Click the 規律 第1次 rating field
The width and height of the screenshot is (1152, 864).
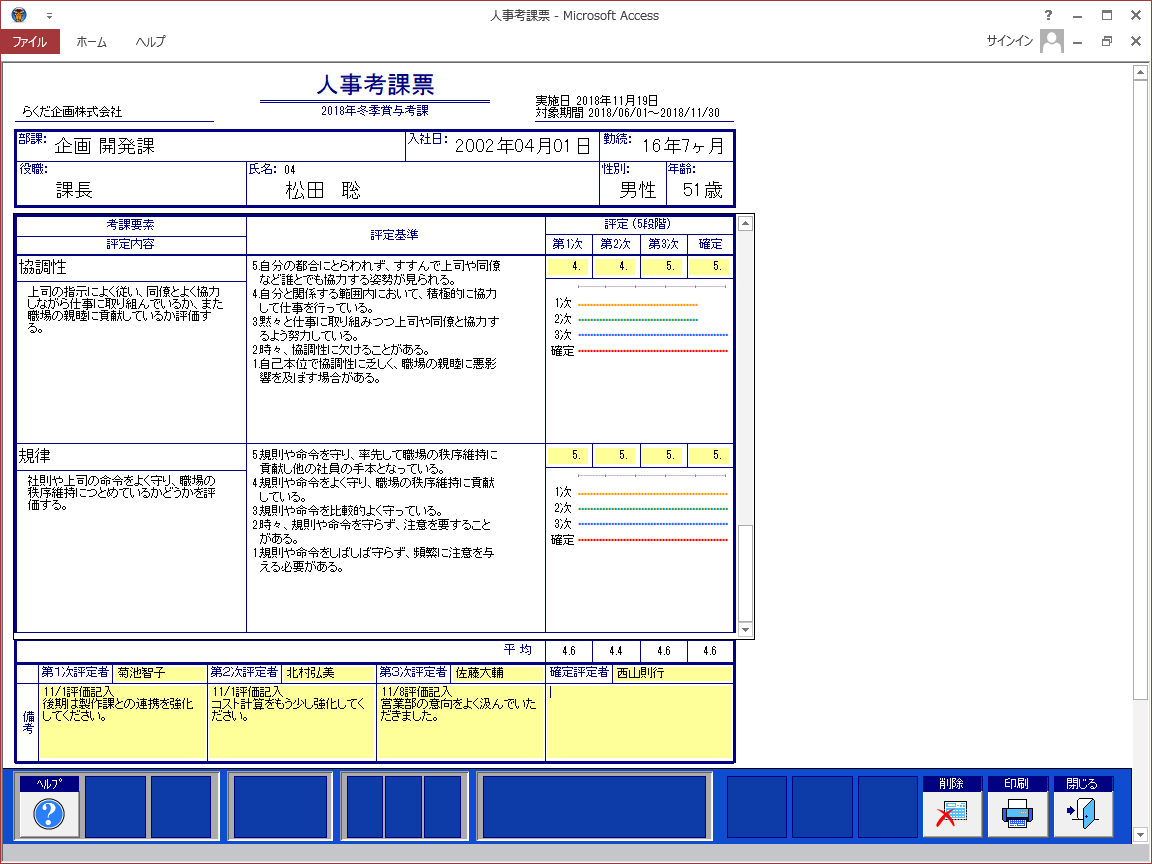(568, 456)
